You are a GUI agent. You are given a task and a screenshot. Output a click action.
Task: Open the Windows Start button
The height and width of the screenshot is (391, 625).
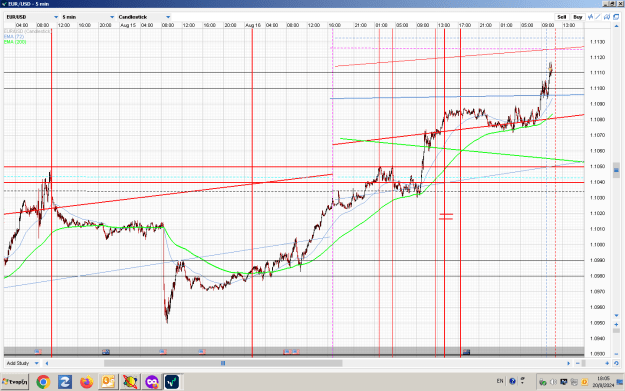click(15, 382)
